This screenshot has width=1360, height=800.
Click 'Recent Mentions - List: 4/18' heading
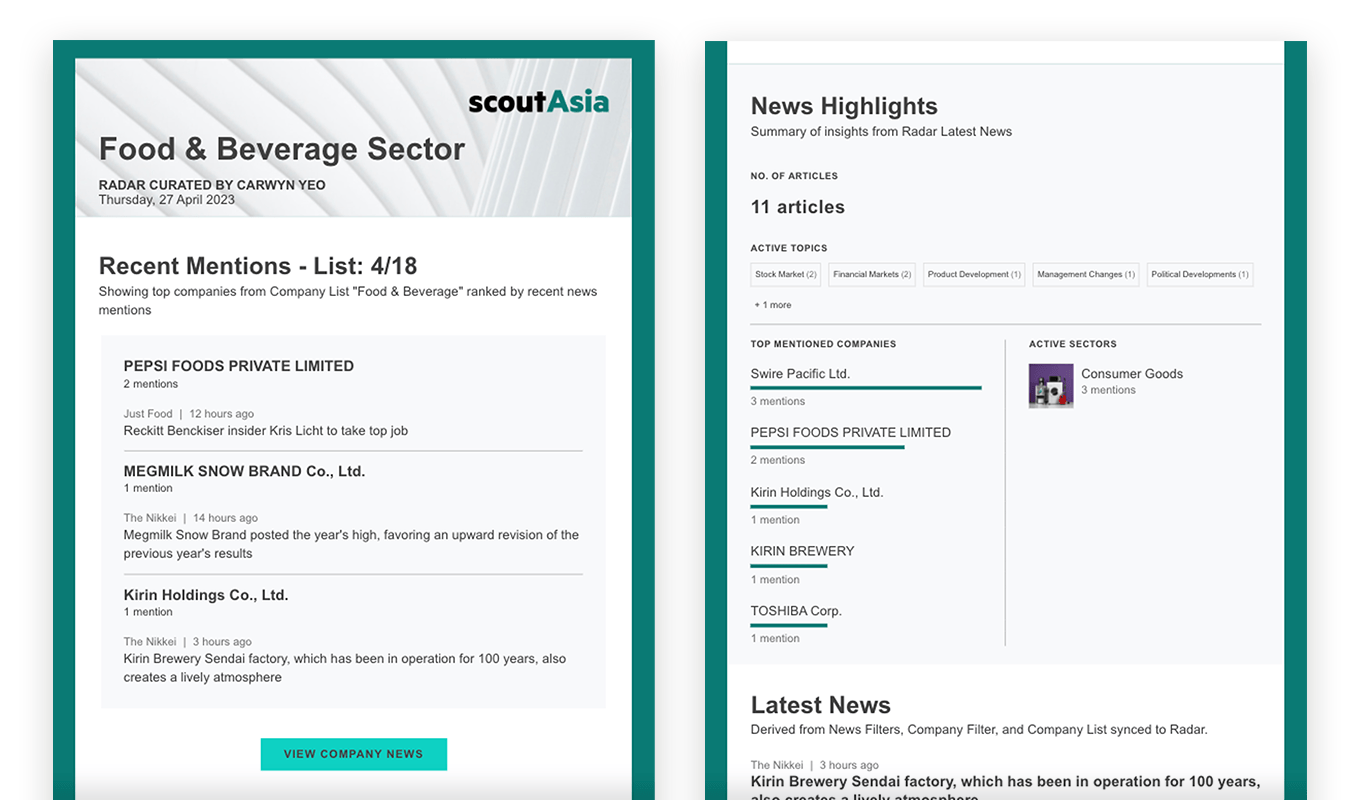point(258,266)
